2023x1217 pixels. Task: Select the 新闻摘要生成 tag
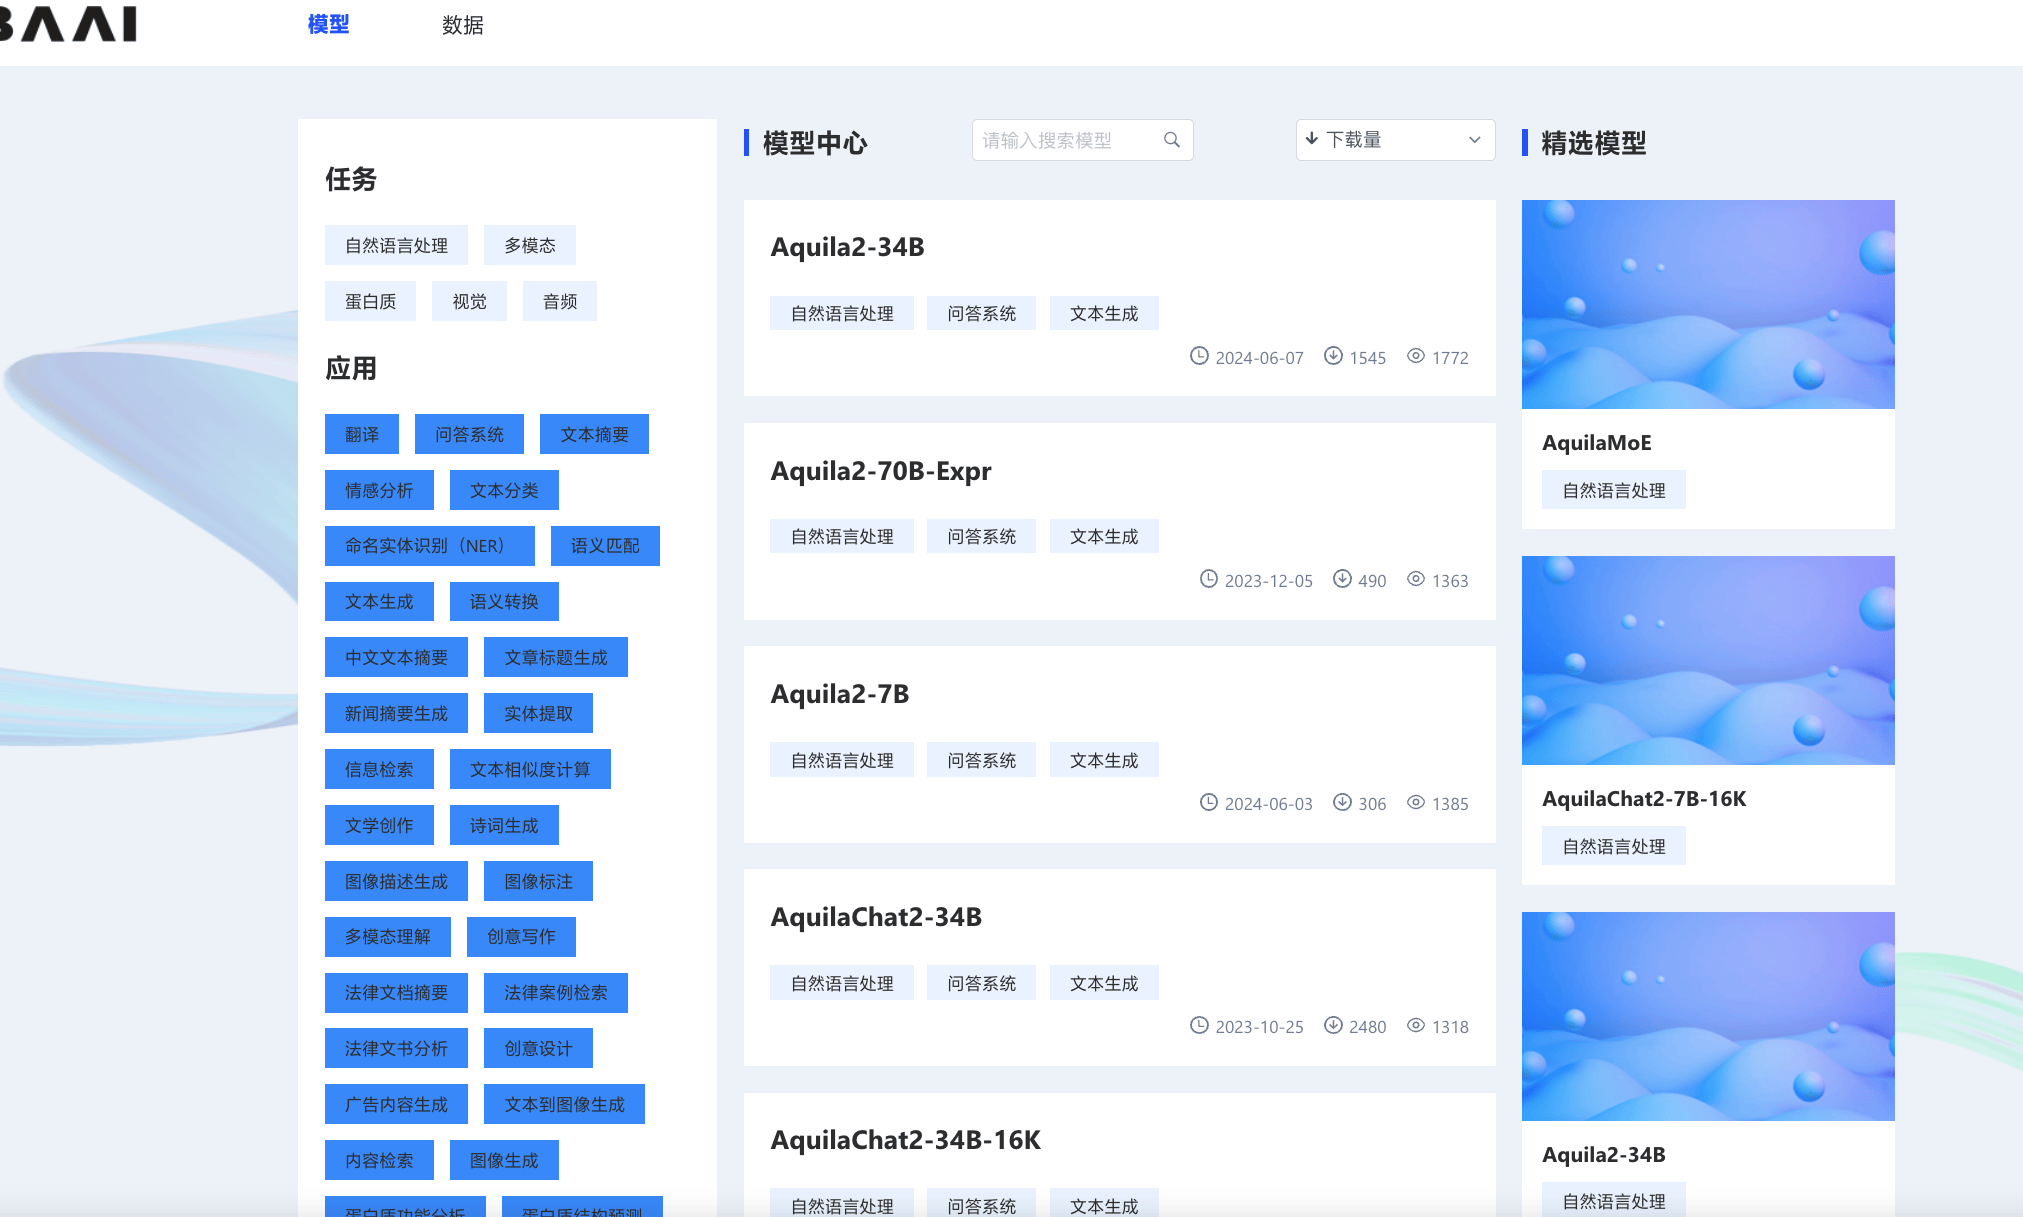click(396, 713)
